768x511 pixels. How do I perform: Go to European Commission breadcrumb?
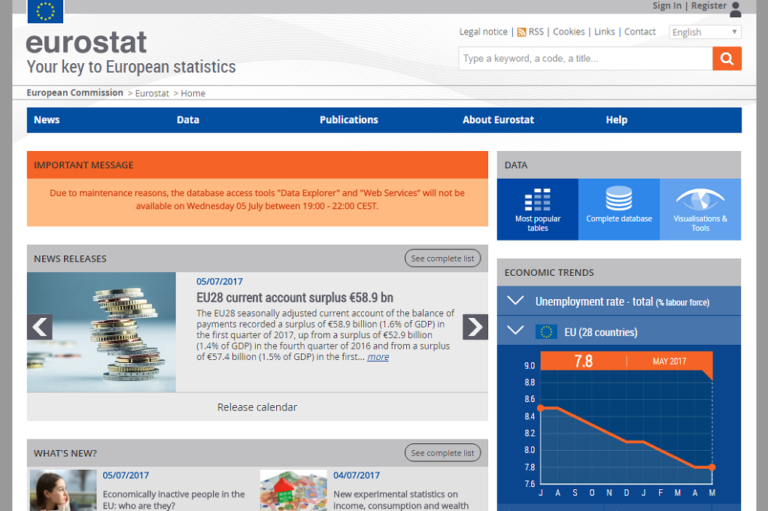[x=75, y=93]
